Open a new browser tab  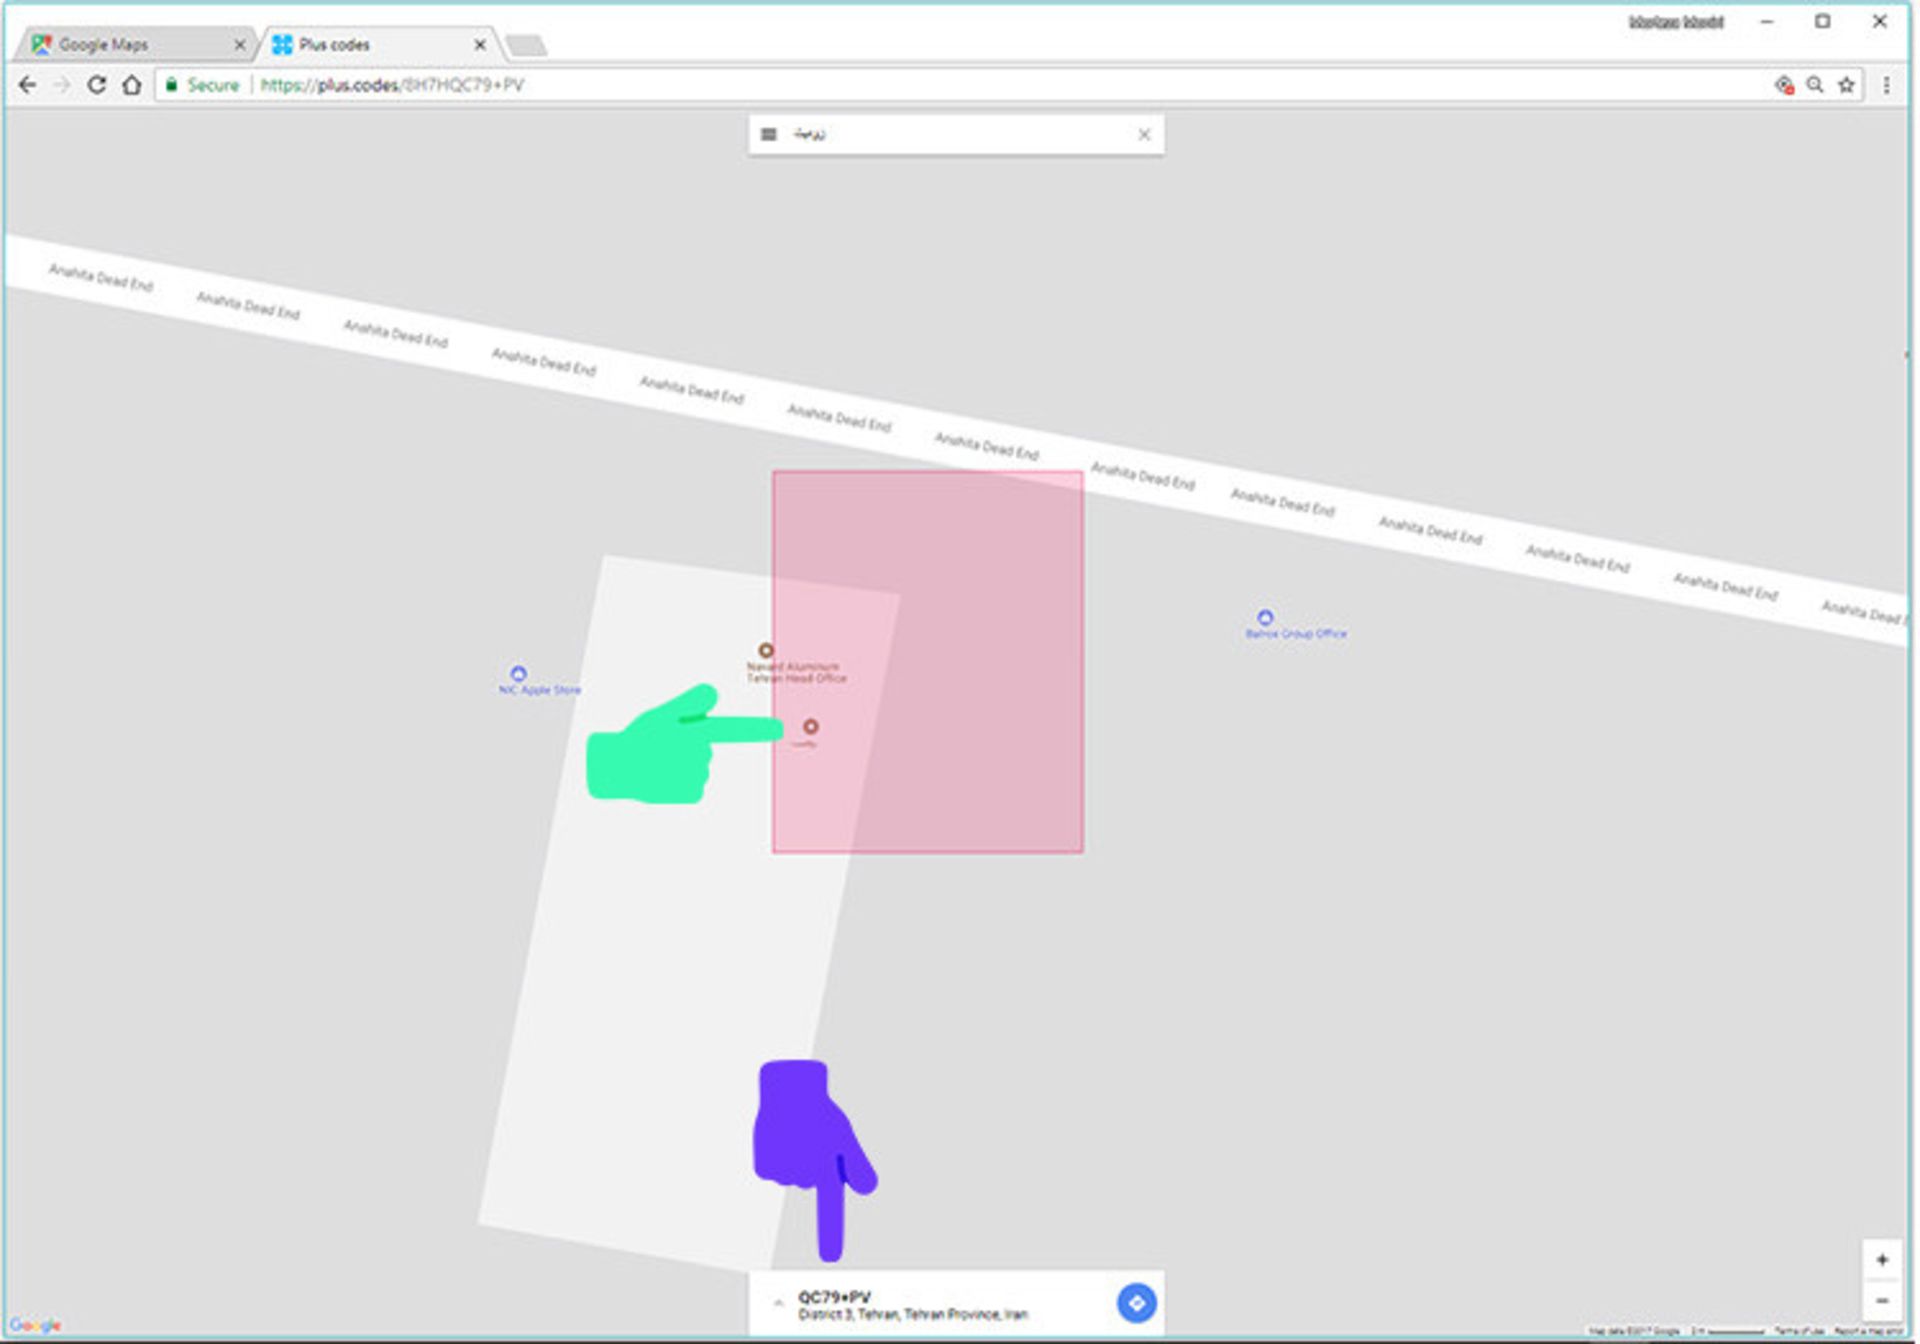click(x=525, y=45)
